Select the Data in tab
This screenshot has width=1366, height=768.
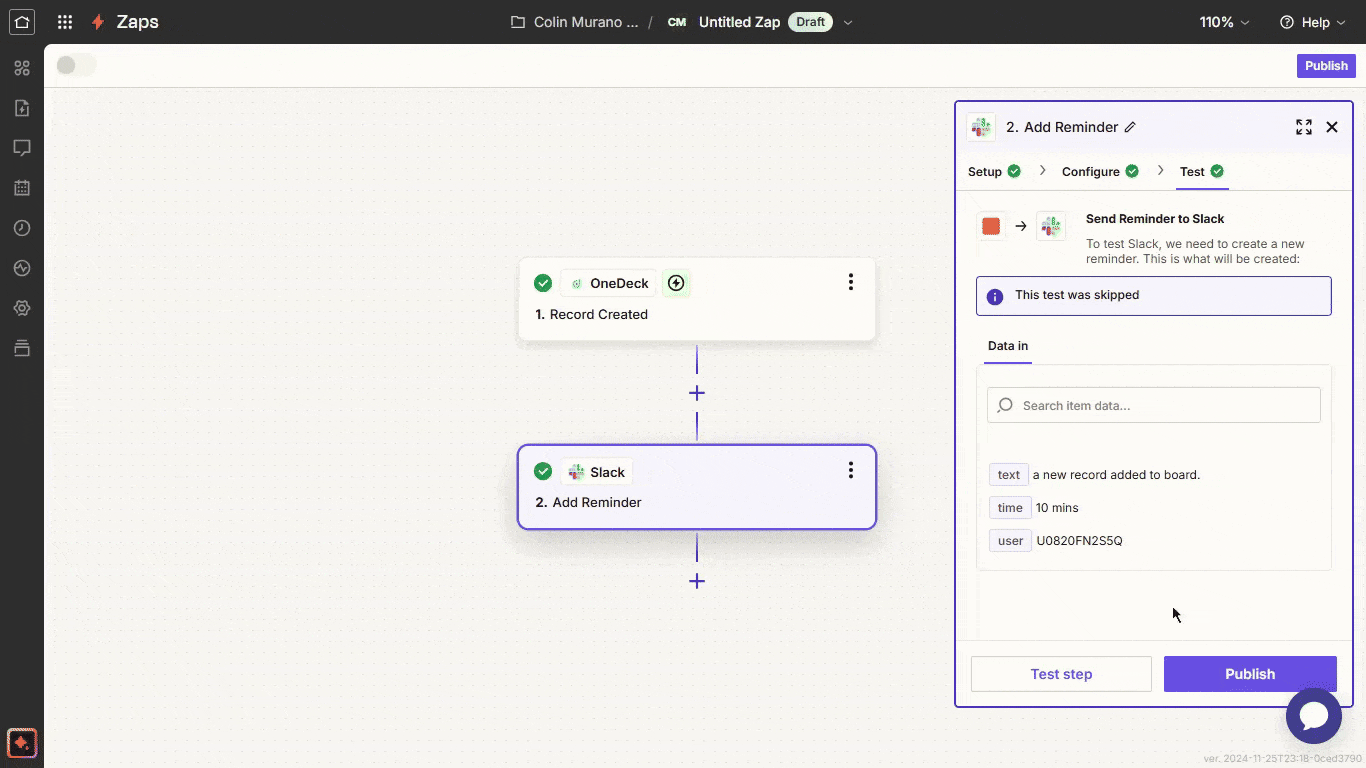tap(1008, 346)
